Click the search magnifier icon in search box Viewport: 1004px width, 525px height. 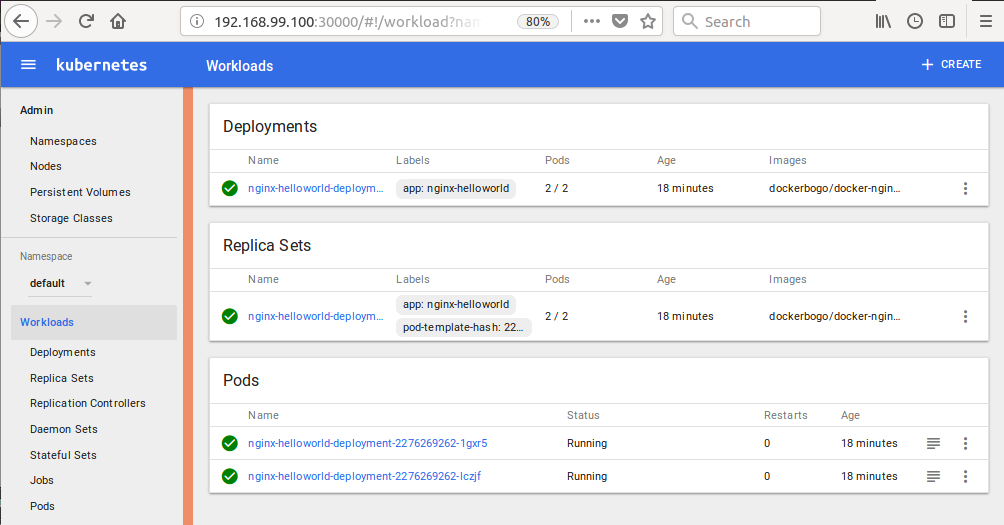[x=690, y=21]
